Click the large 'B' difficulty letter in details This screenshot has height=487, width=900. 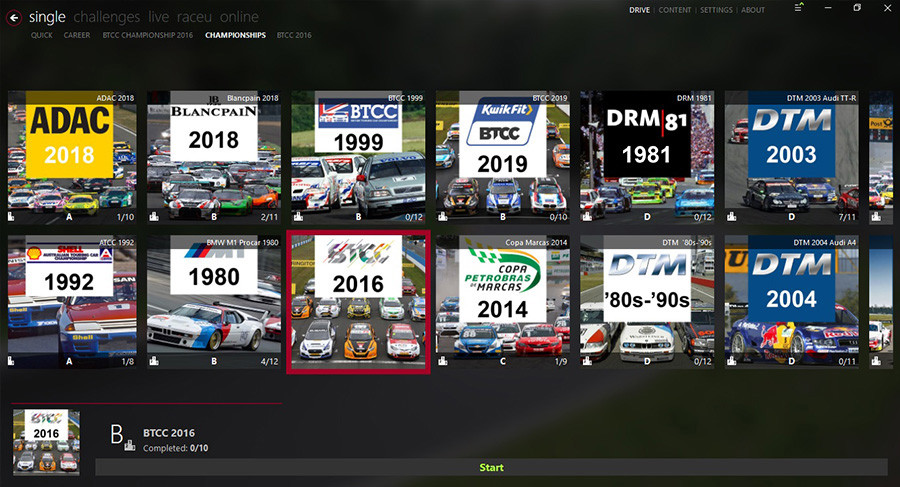tap(117, 435)
